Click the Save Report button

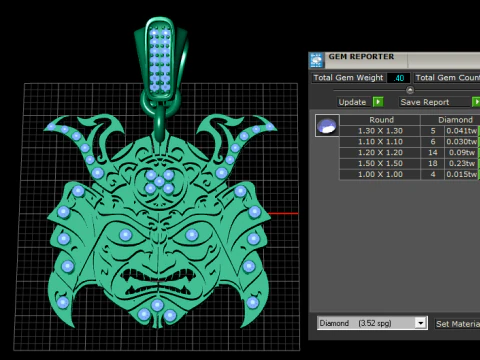coord(435,102)
